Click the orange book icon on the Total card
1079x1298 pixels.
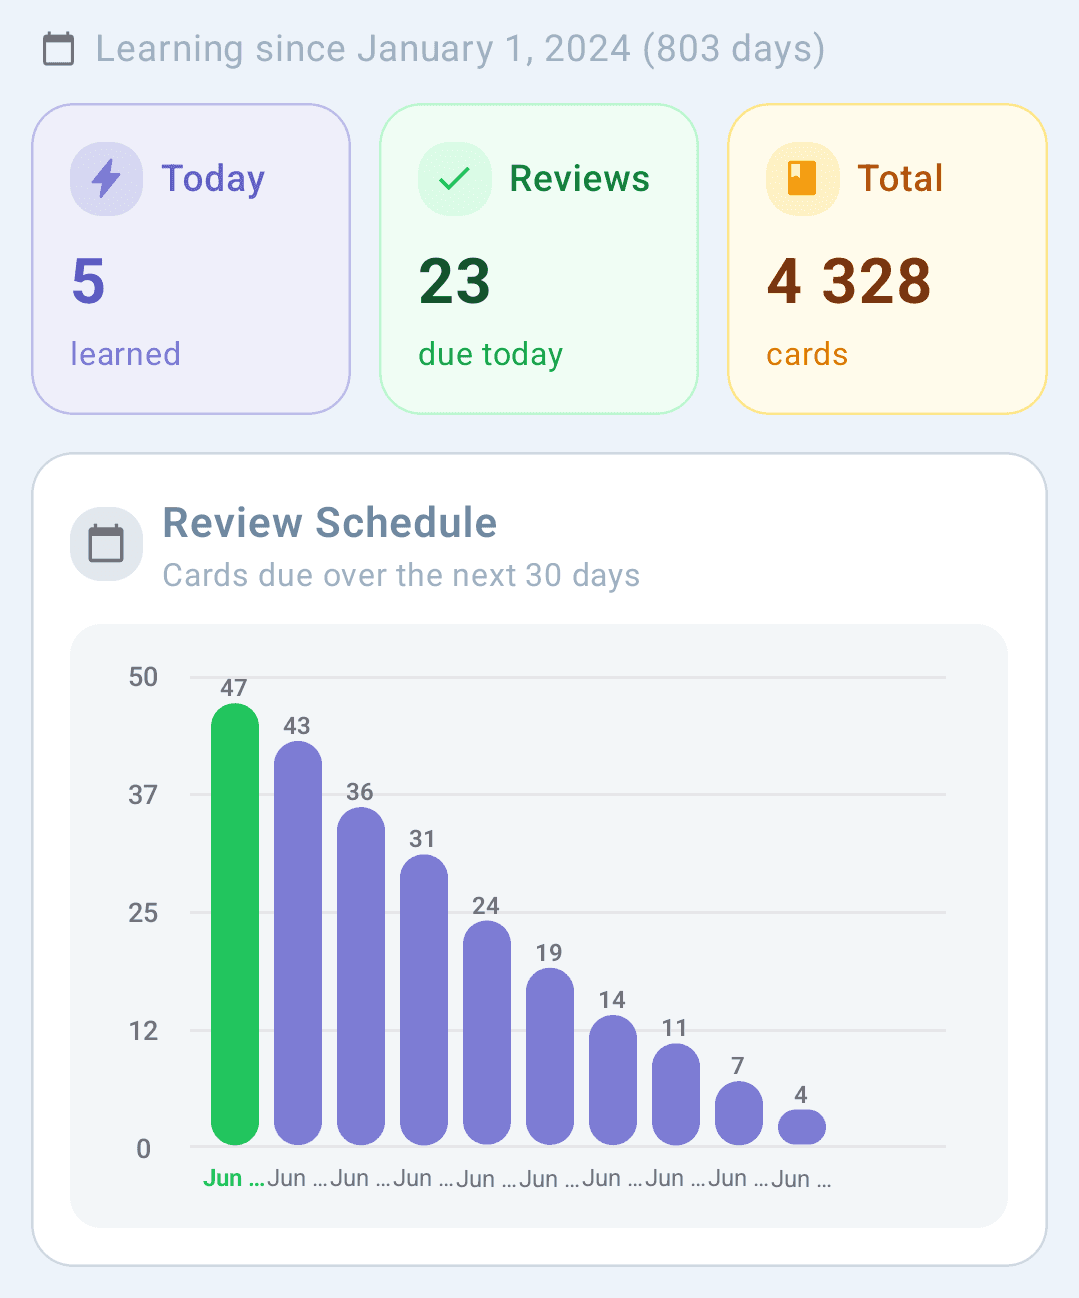[x=801, y=178]
